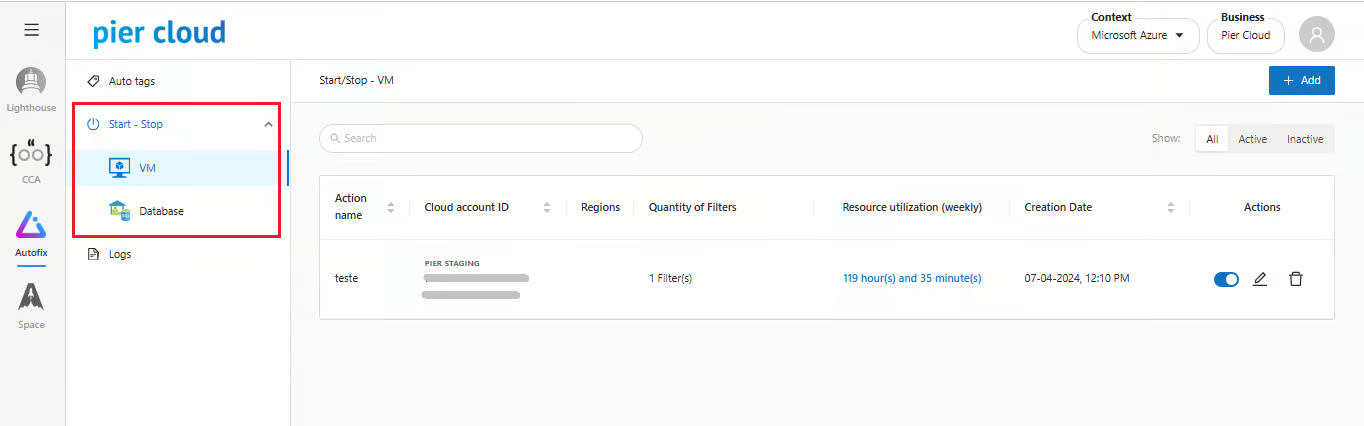1364x426 pixels.
Task: Open the Space rocket icon
Action: point(31,297)
